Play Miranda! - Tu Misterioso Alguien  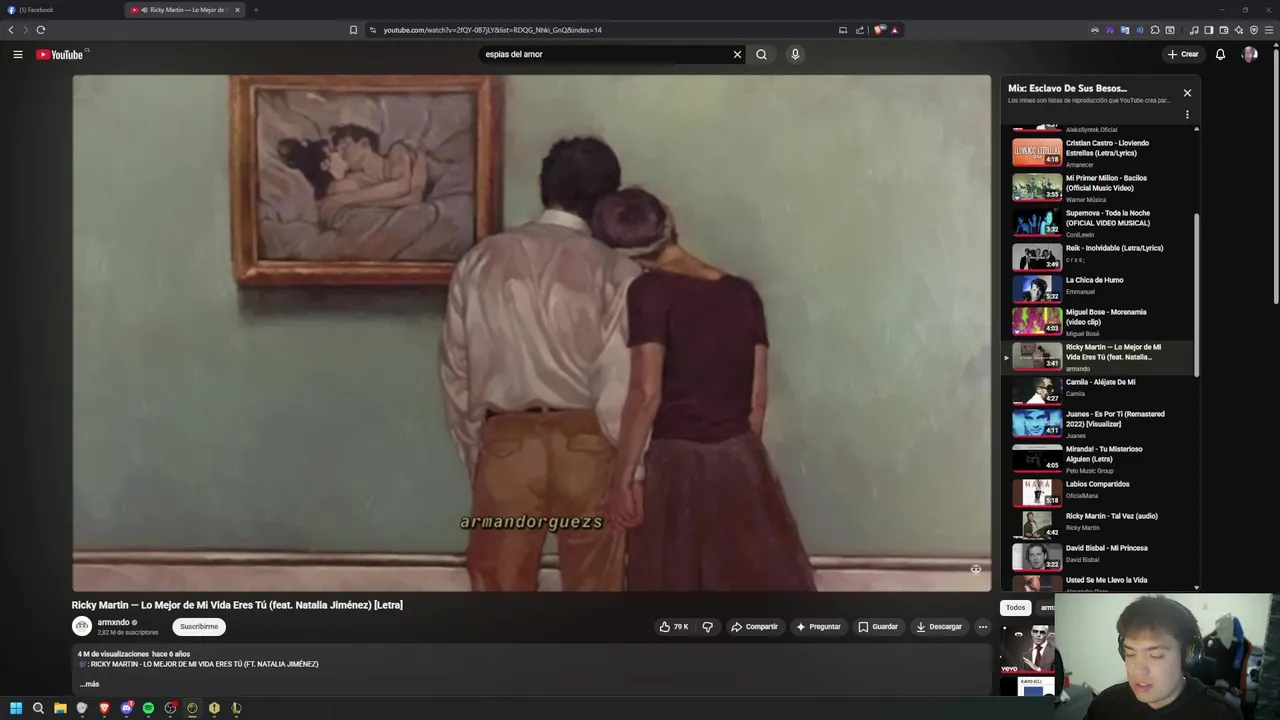pyautogui.click(x=1097, y=458)
